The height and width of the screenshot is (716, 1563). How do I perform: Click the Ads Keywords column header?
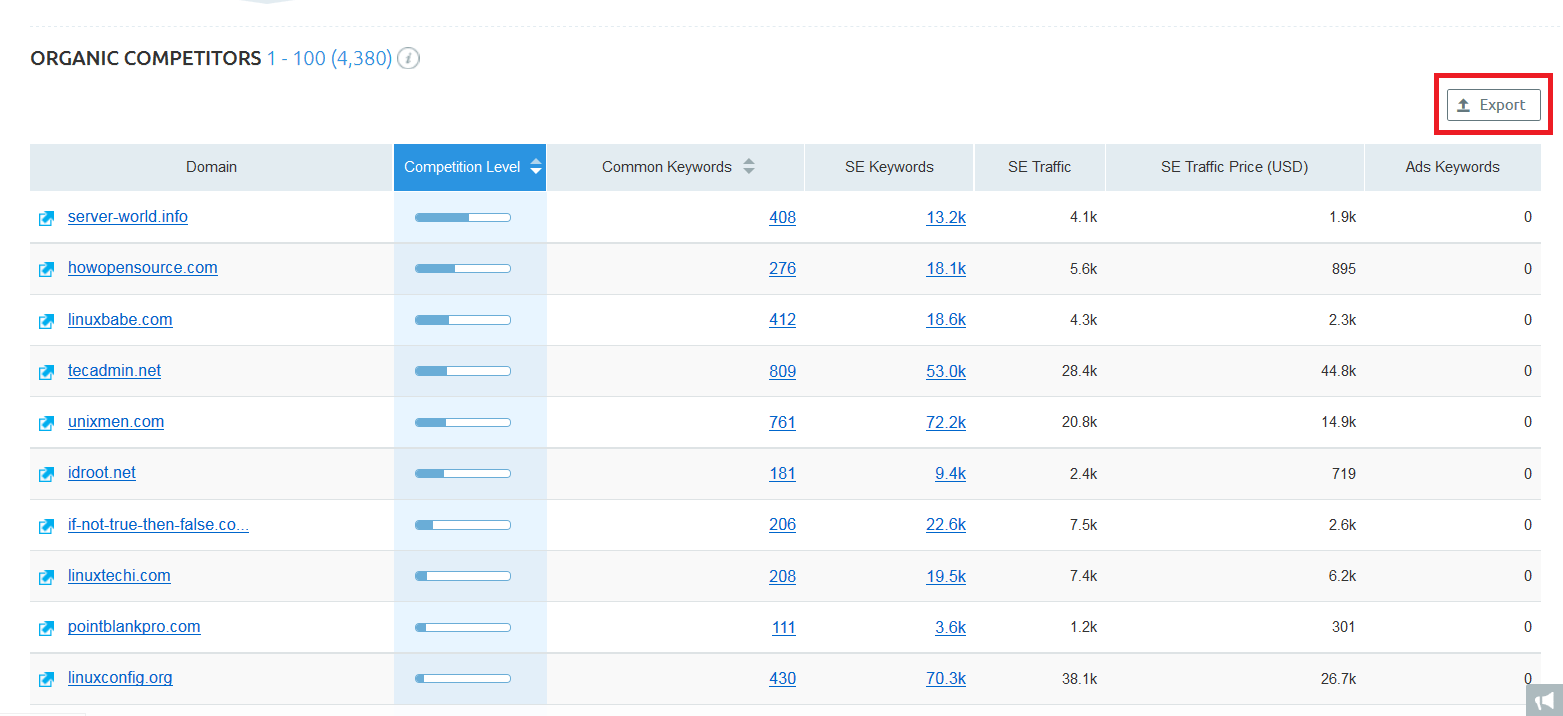pyautogui.click(x=1452, y=167)
